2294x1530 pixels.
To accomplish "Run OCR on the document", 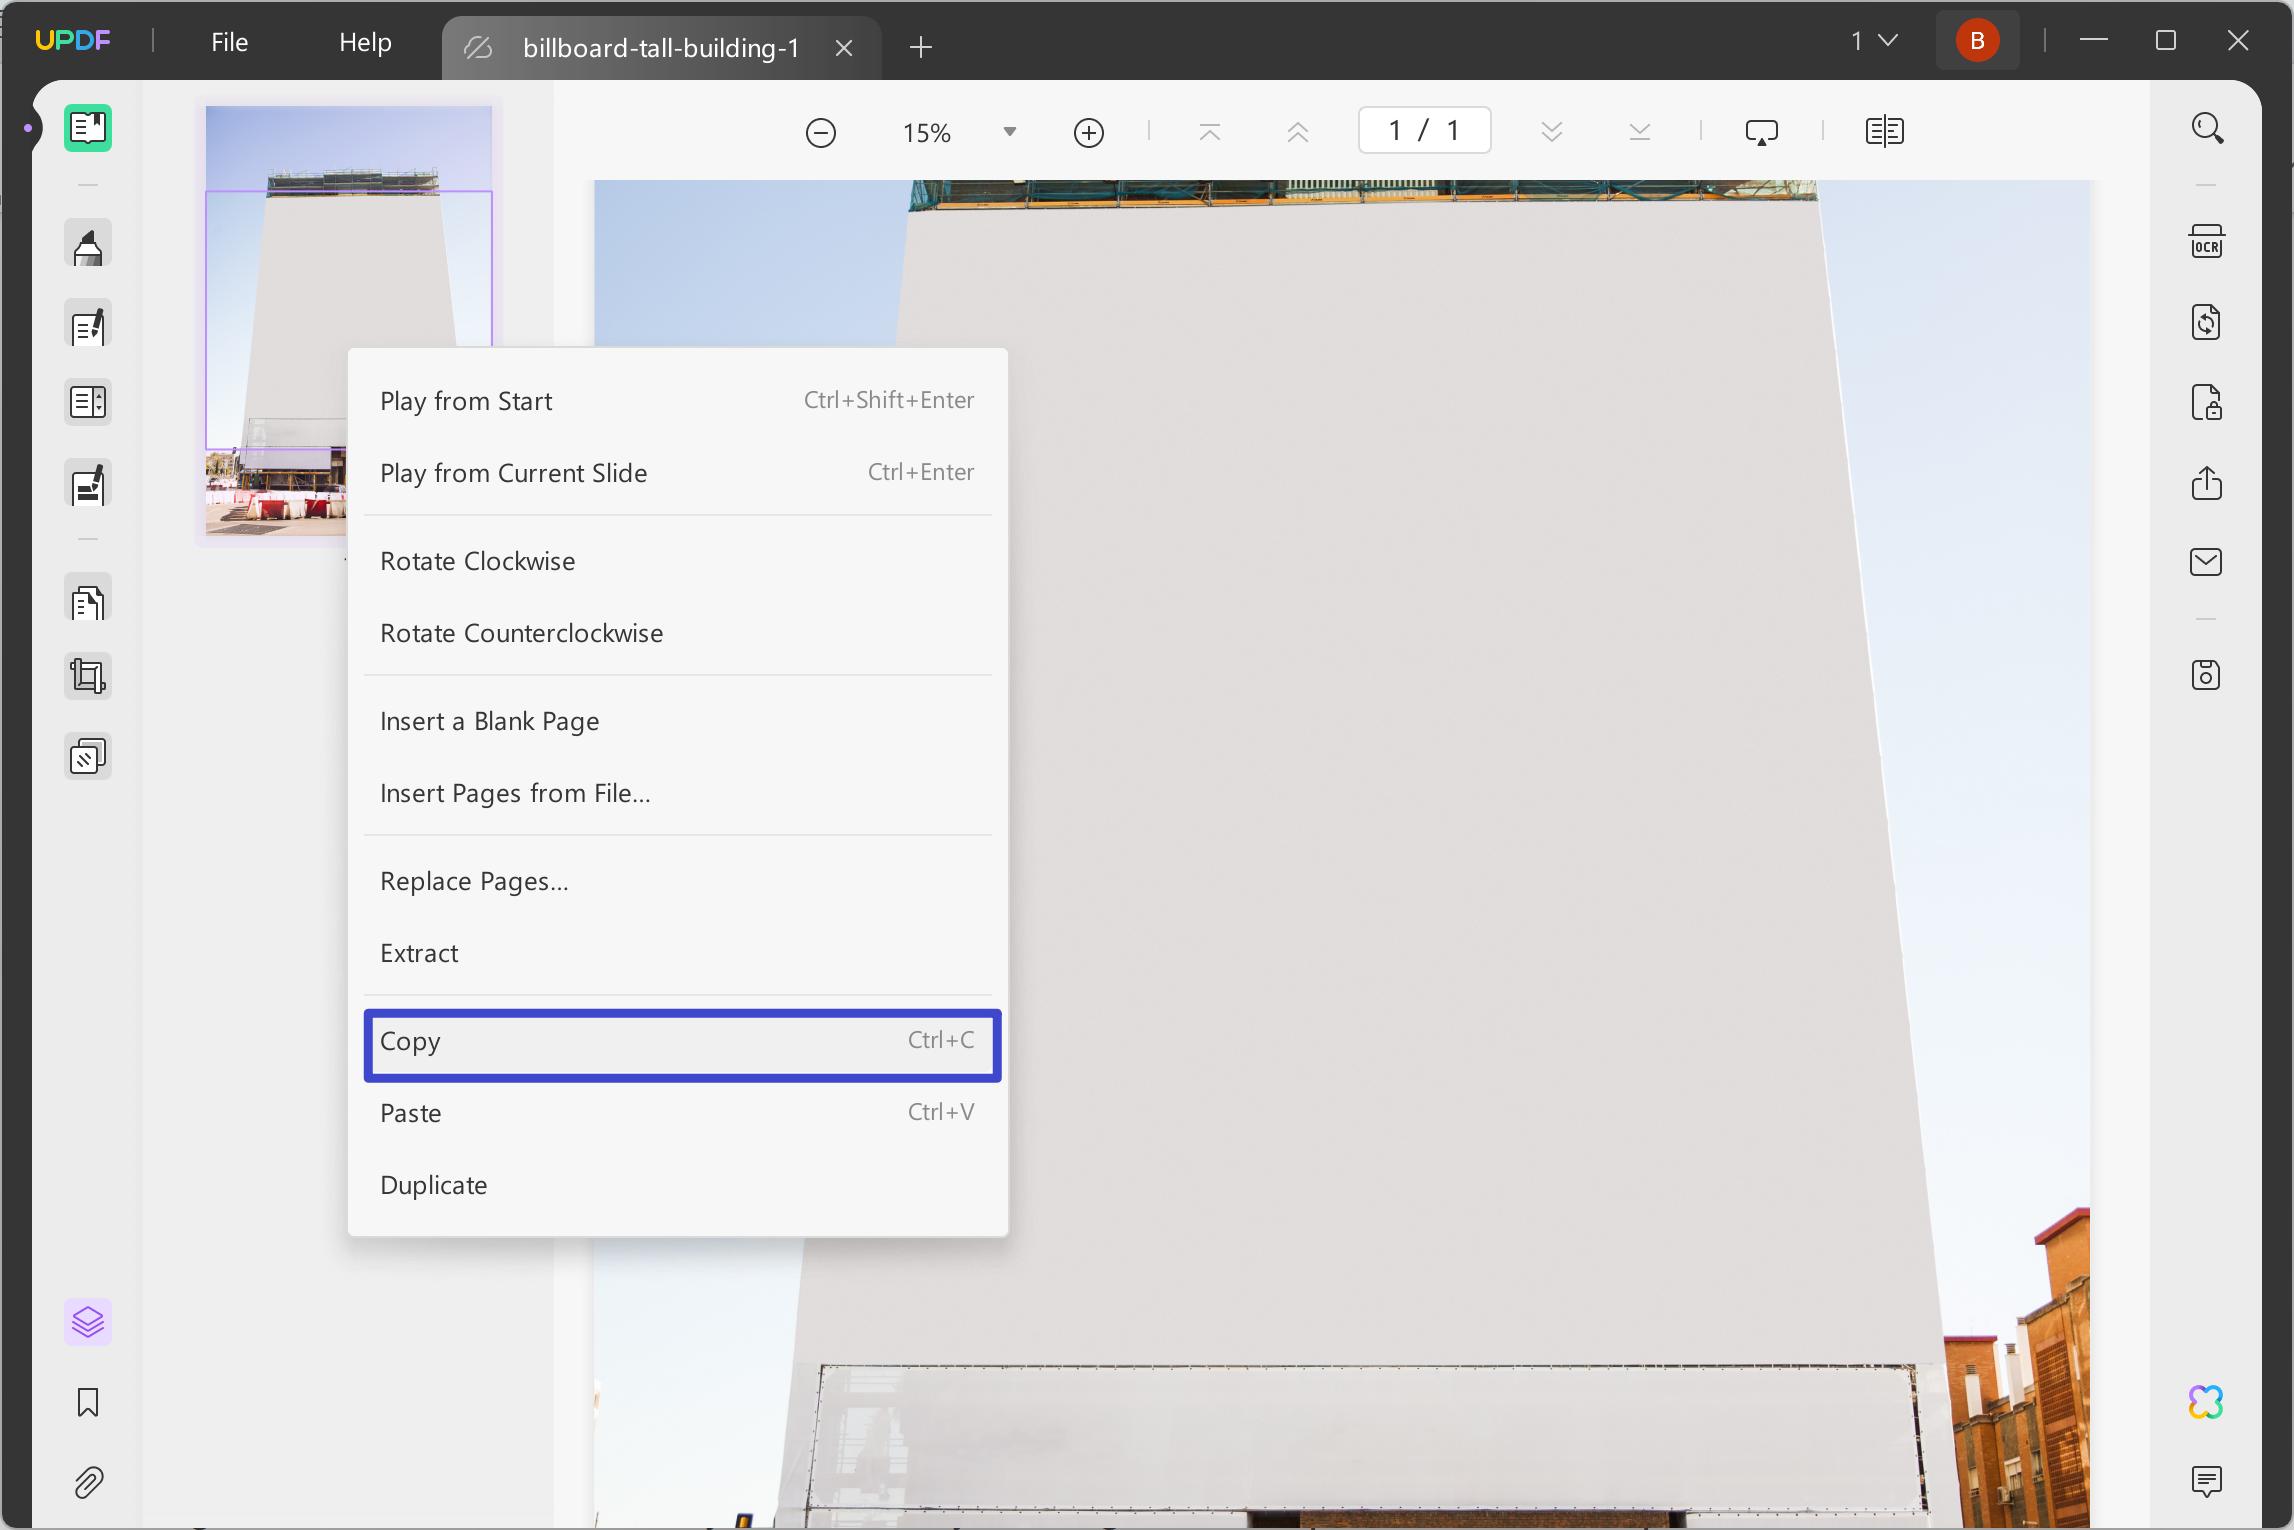I will (x=2207, y=240).
